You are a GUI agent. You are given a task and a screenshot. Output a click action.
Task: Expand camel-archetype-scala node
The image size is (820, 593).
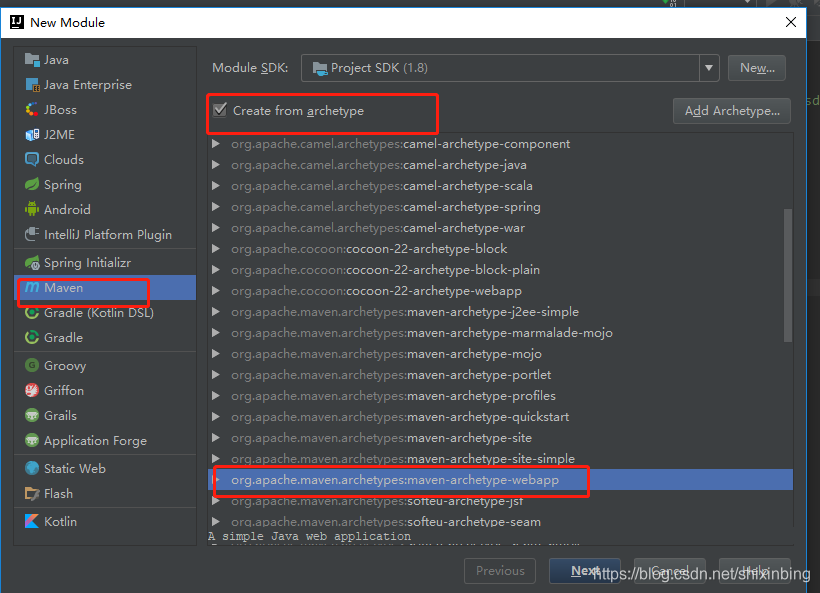click(x=215, y=186)
